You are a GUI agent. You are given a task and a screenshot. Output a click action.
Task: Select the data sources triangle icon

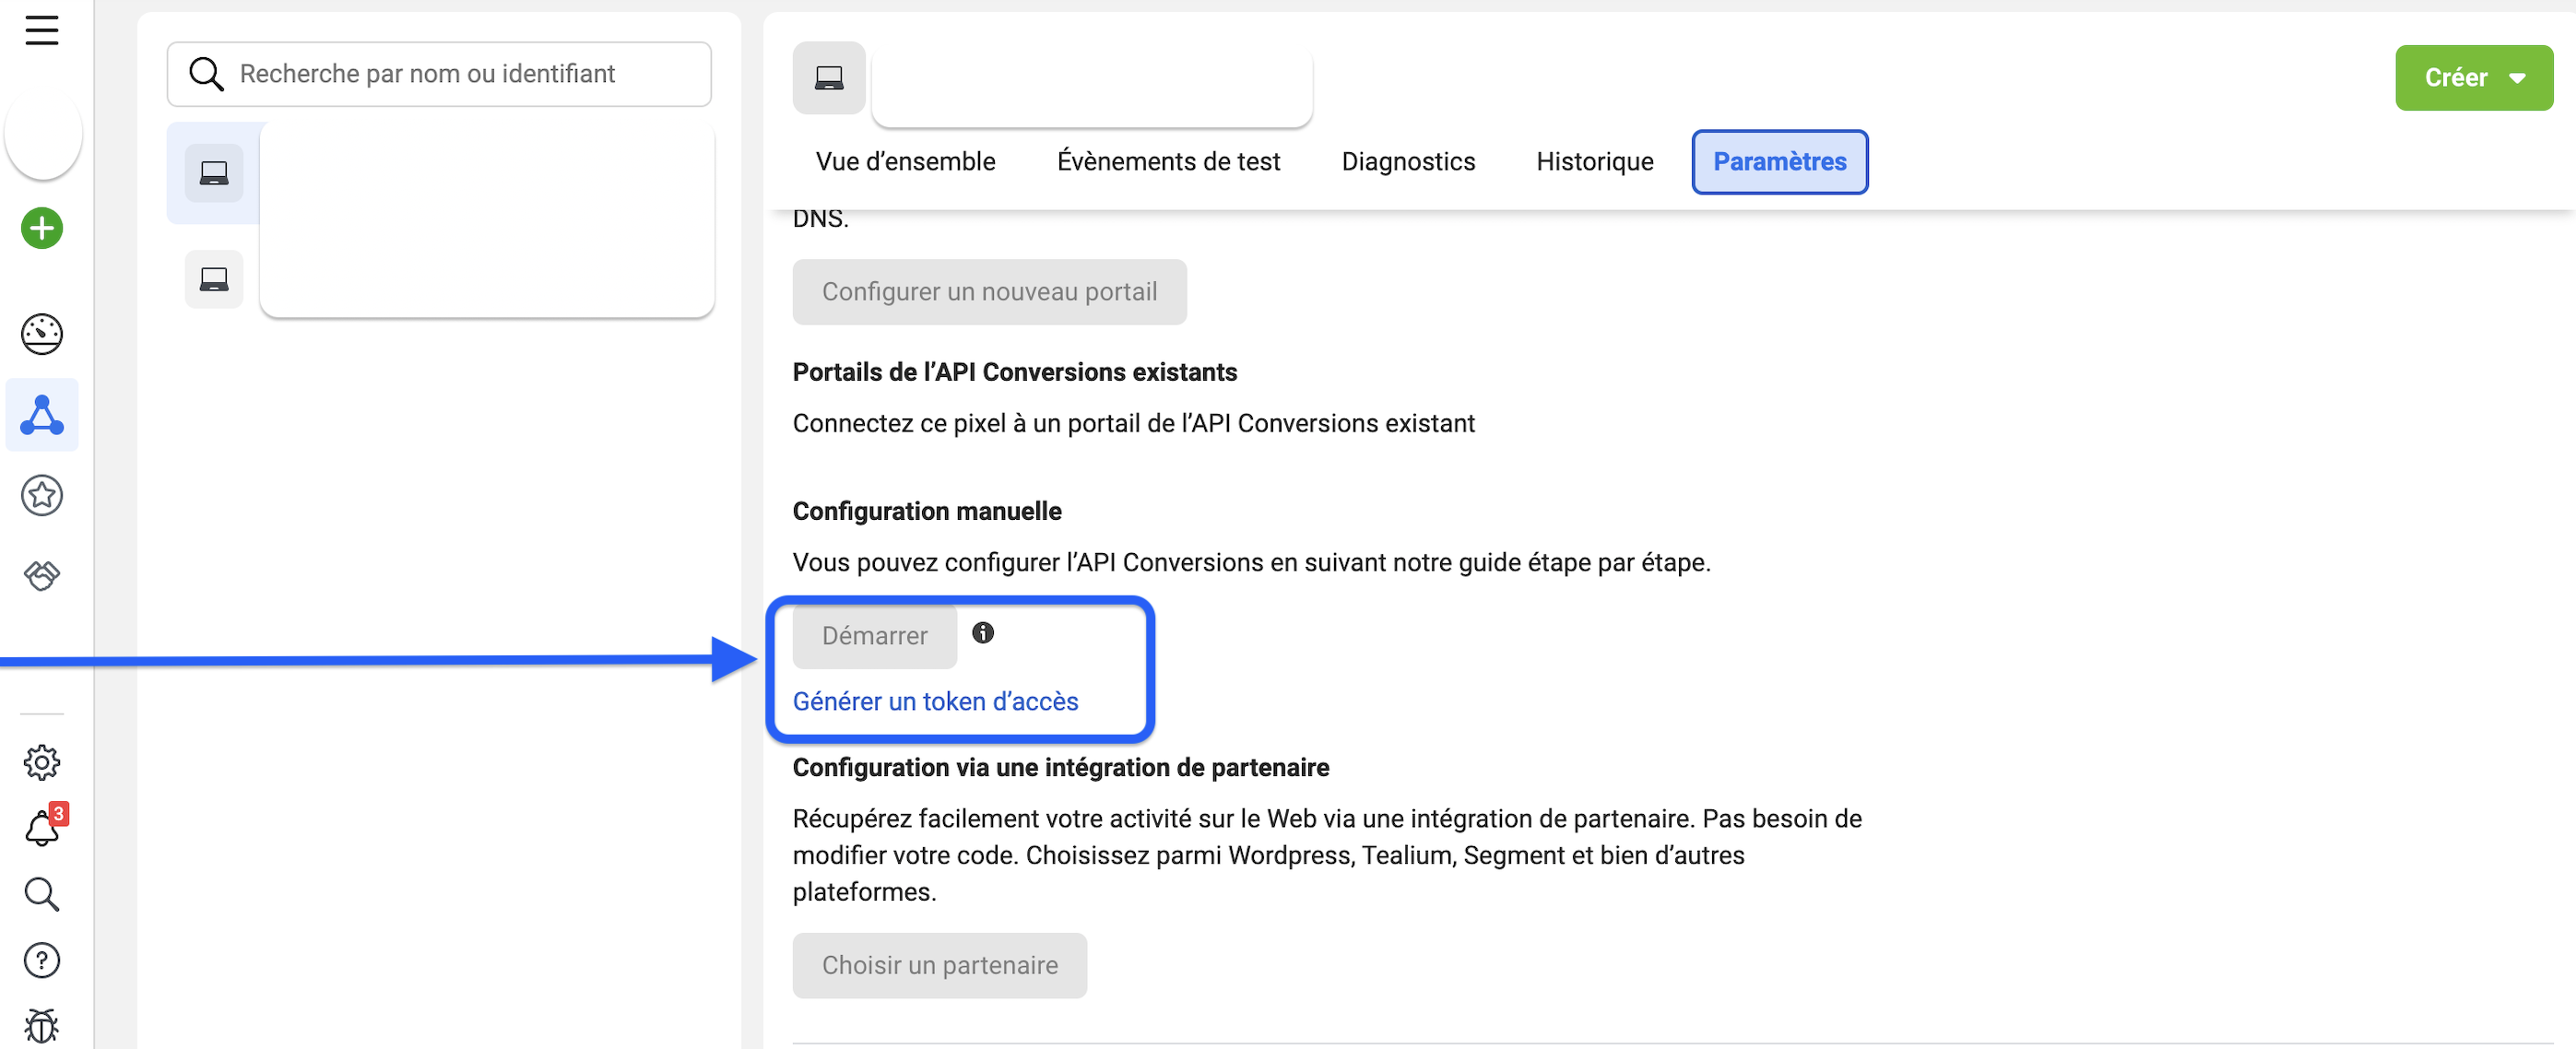42,415
